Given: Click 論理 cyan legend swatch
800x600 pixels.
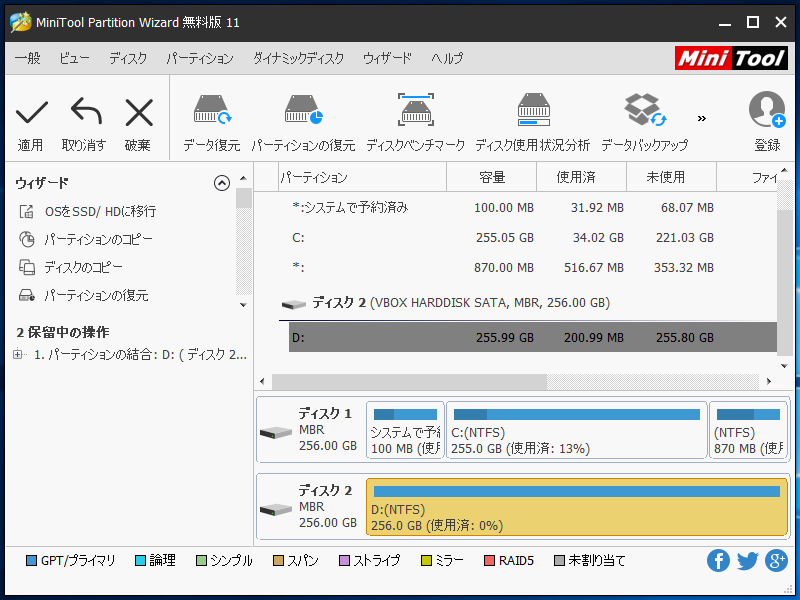Looking at the screenshot, I should coord(140,561).
